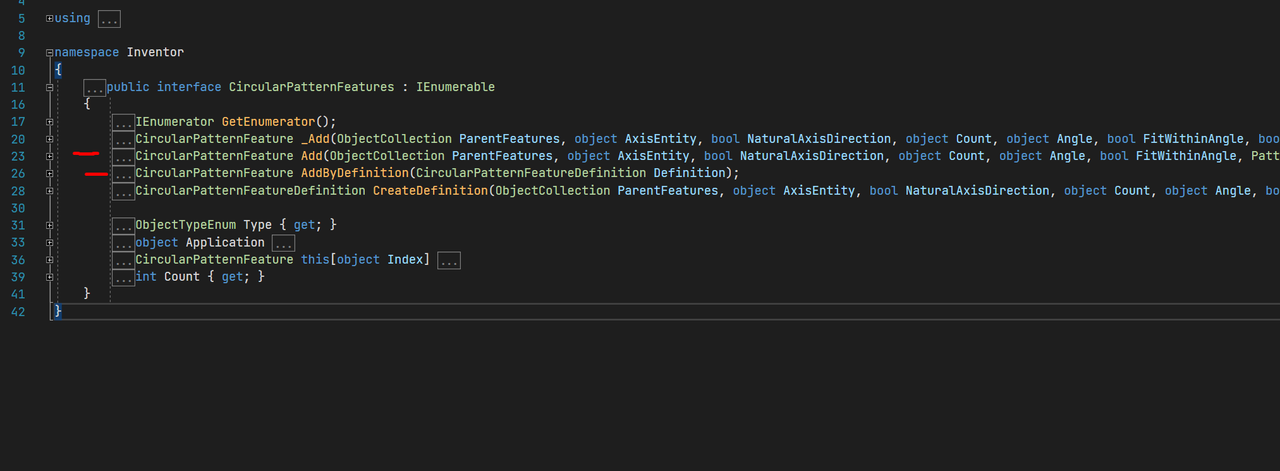Click the 'public' keyword
This screenshot has width=1280, height=471.
(x=128, y=88)
